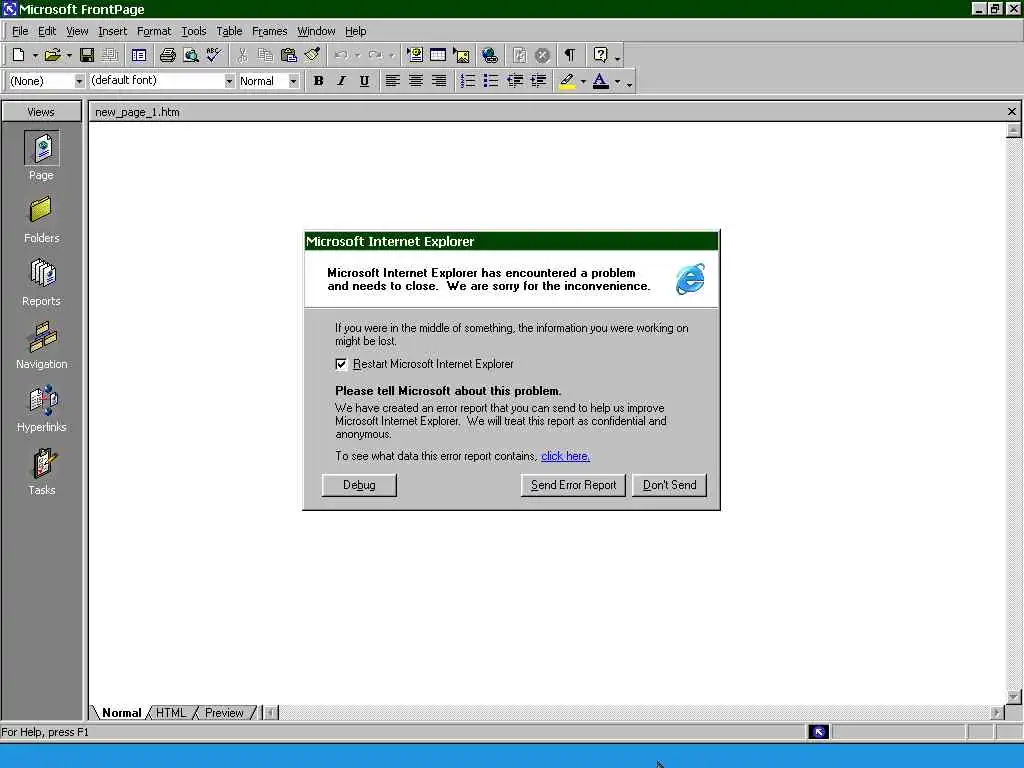Click the status bar FrontPage icon
Image resolution: width=1024 pixels, height=768 pixels.
click(818, 732)
